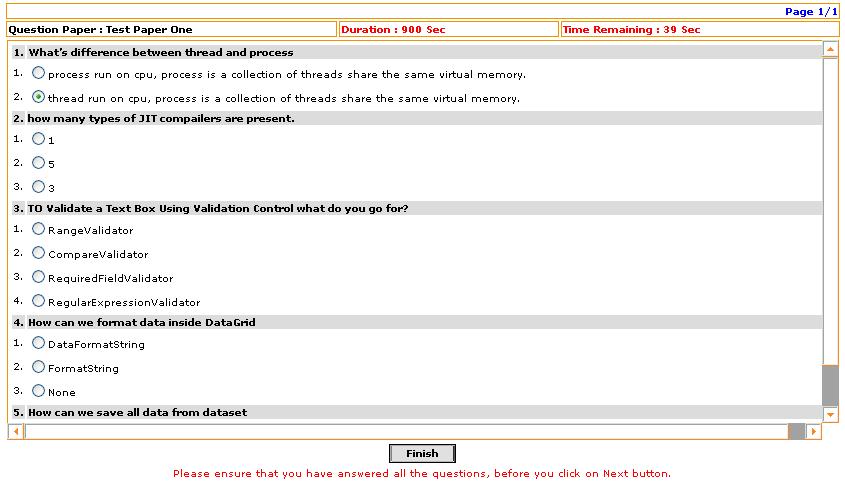Select None for DataGrid format question

tap(38, 390)
